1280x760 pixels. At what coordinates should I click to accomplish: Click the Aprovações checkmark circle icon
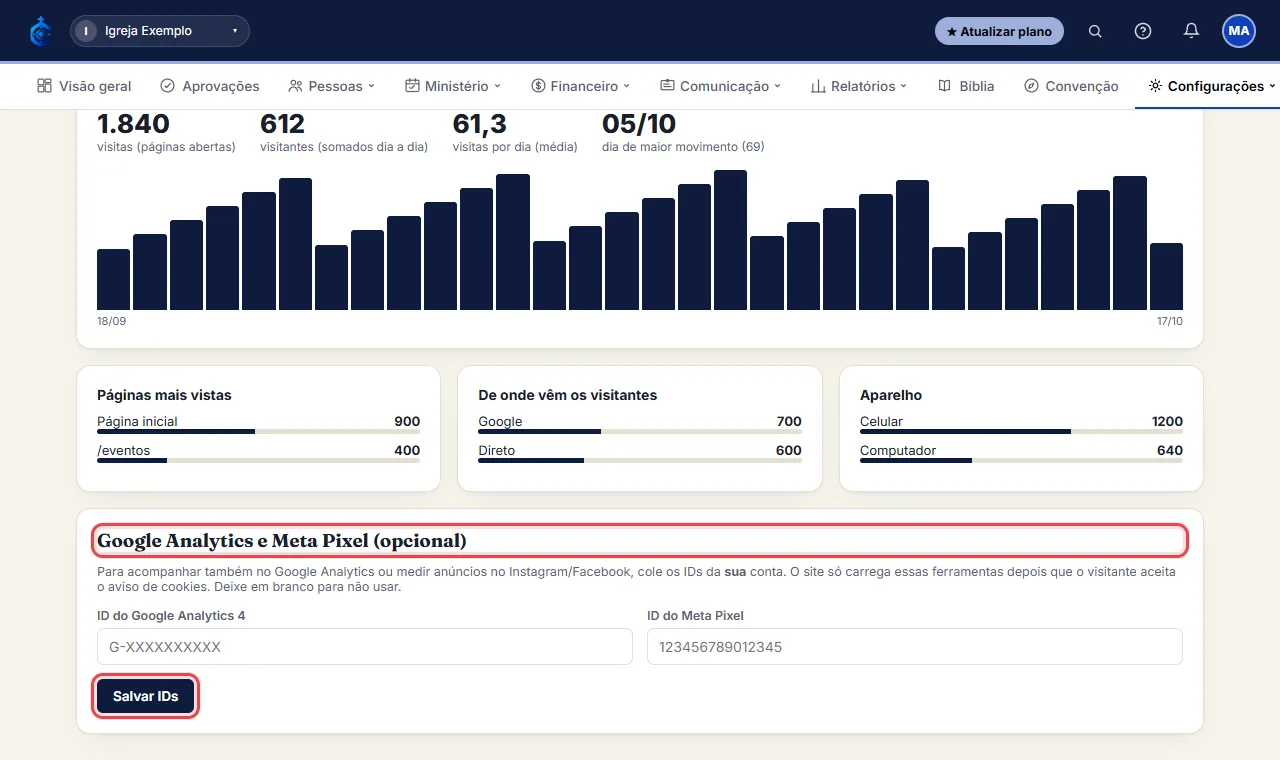click(x=168, y=86)
